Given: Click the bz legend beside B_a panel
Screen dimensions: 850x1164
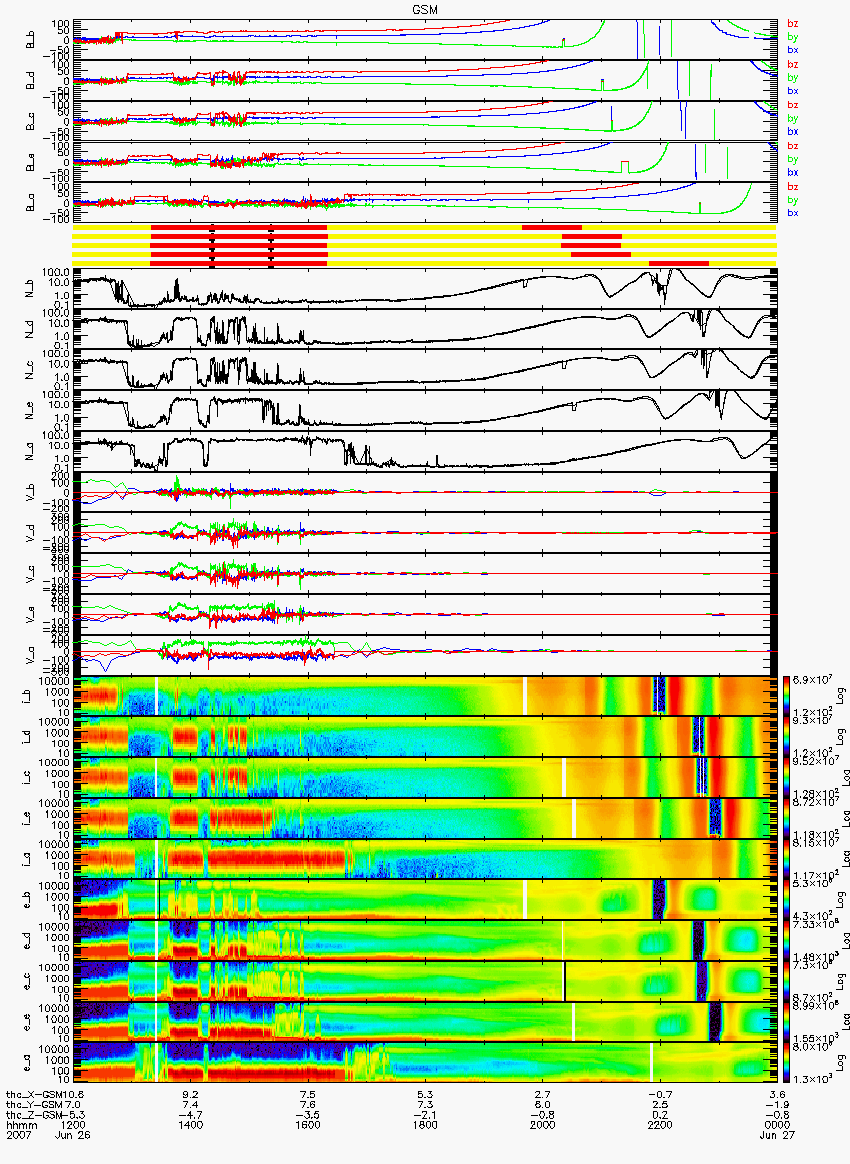Looking at the screenshot, I should point(792,187).
